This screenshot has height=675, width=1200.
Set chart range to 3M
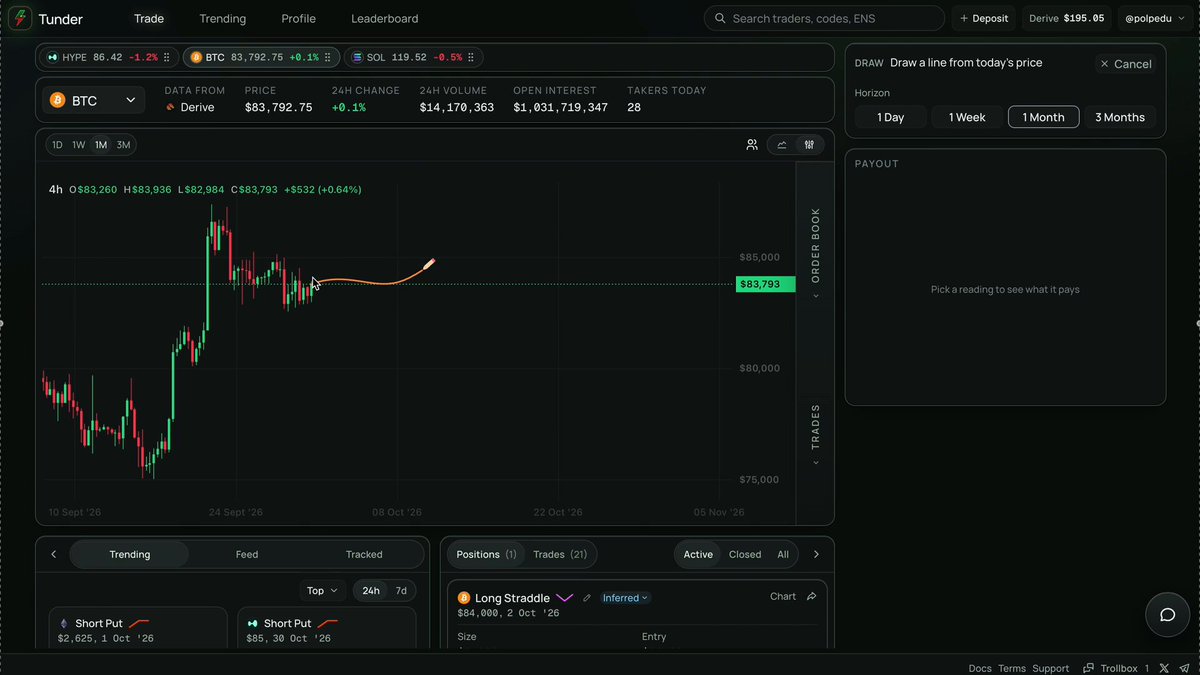(x=123, y=145)
